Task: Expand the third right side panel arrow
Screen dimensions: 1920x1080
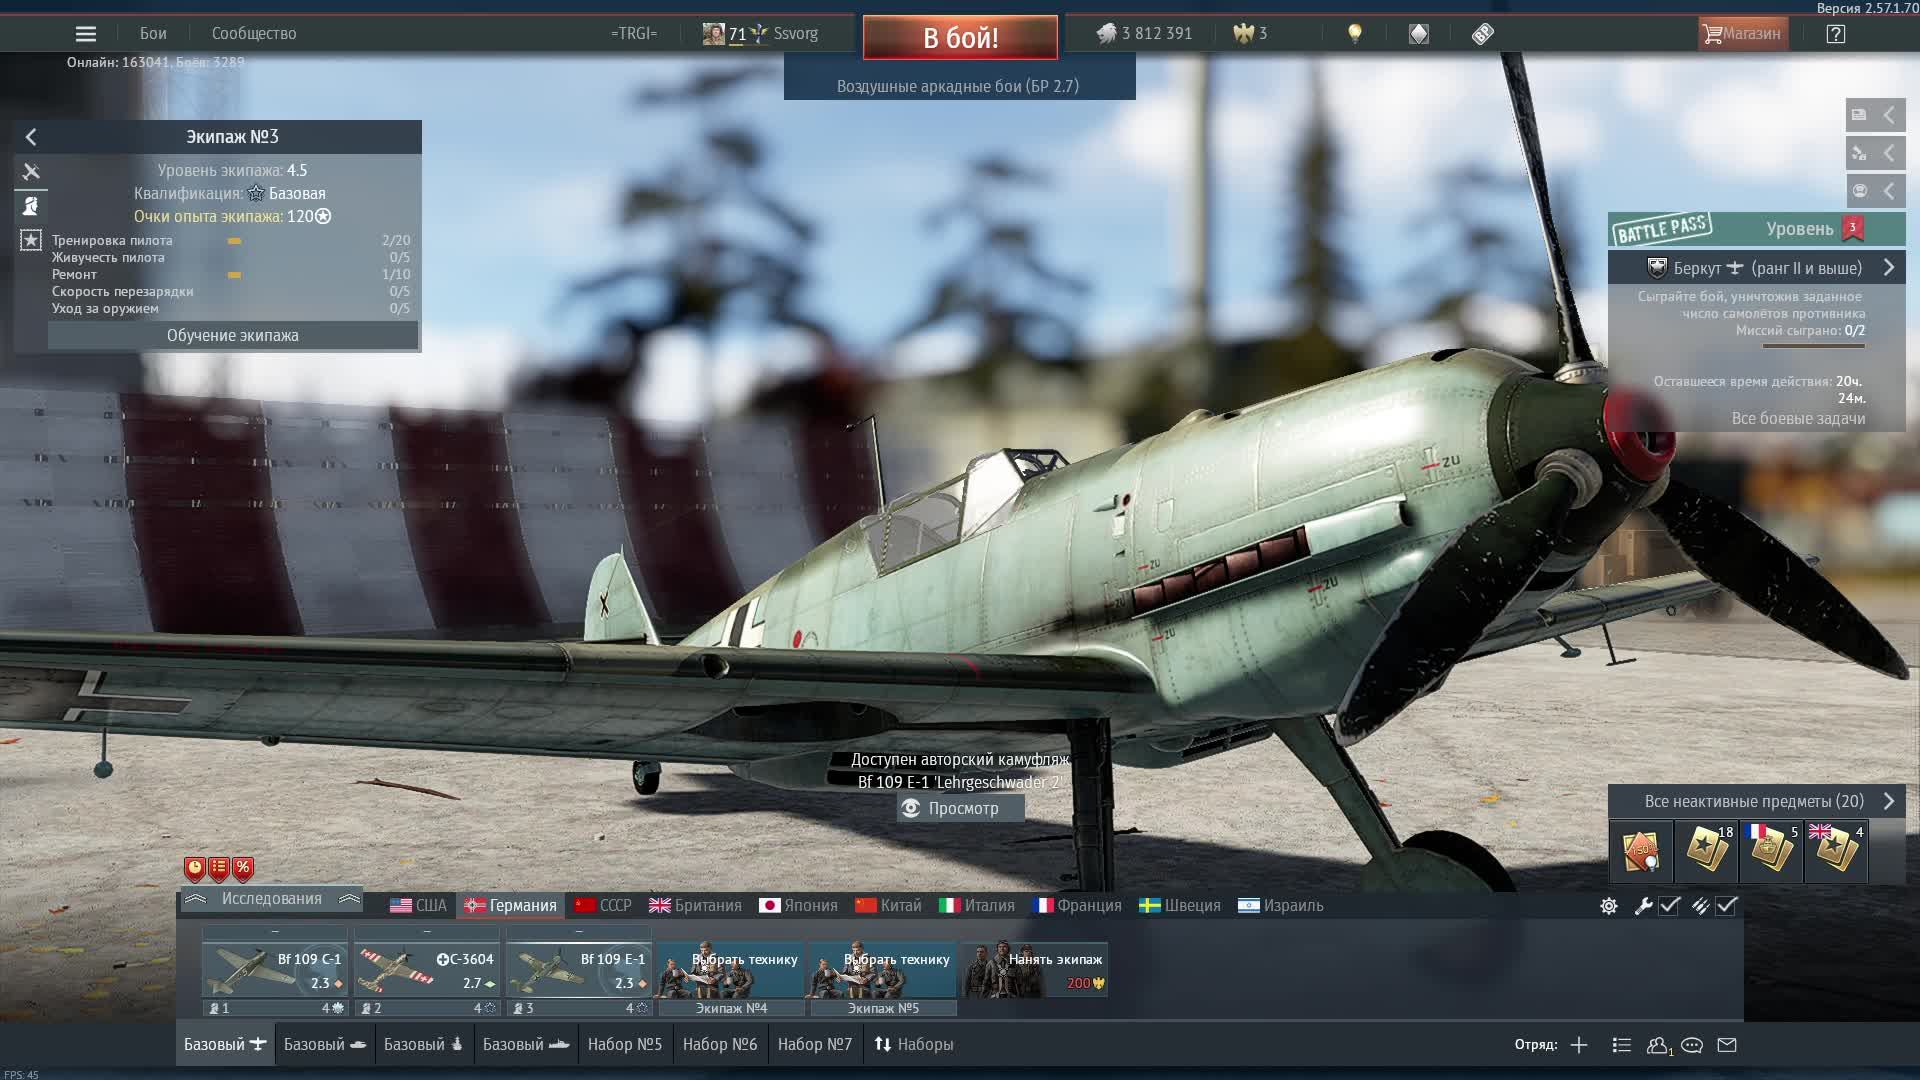Action: pyautogui.click(x=1889, y=191)
